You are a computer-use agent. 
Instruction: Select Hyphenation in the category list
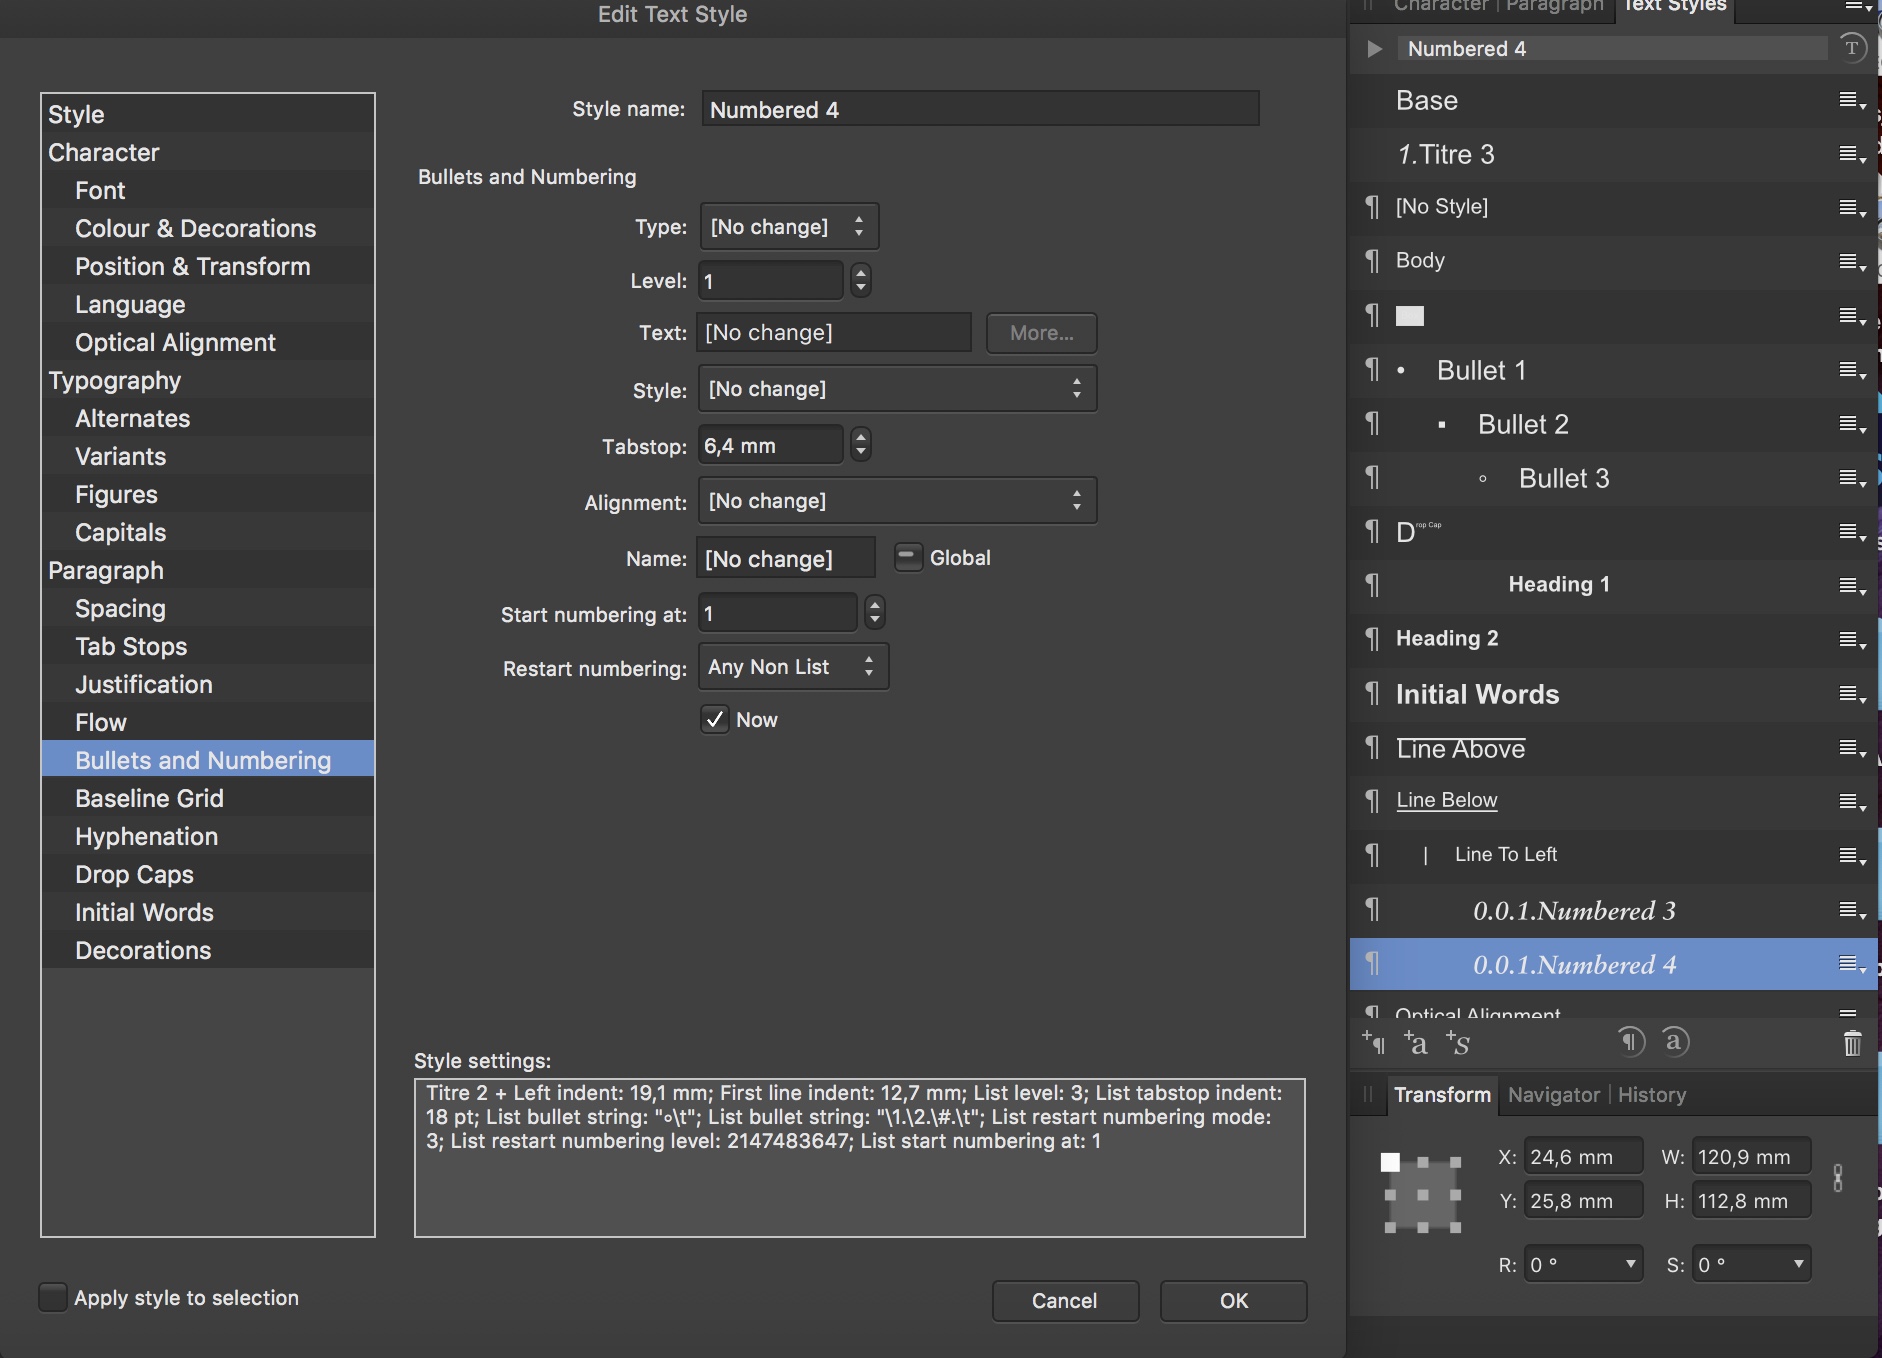point(208,836)
